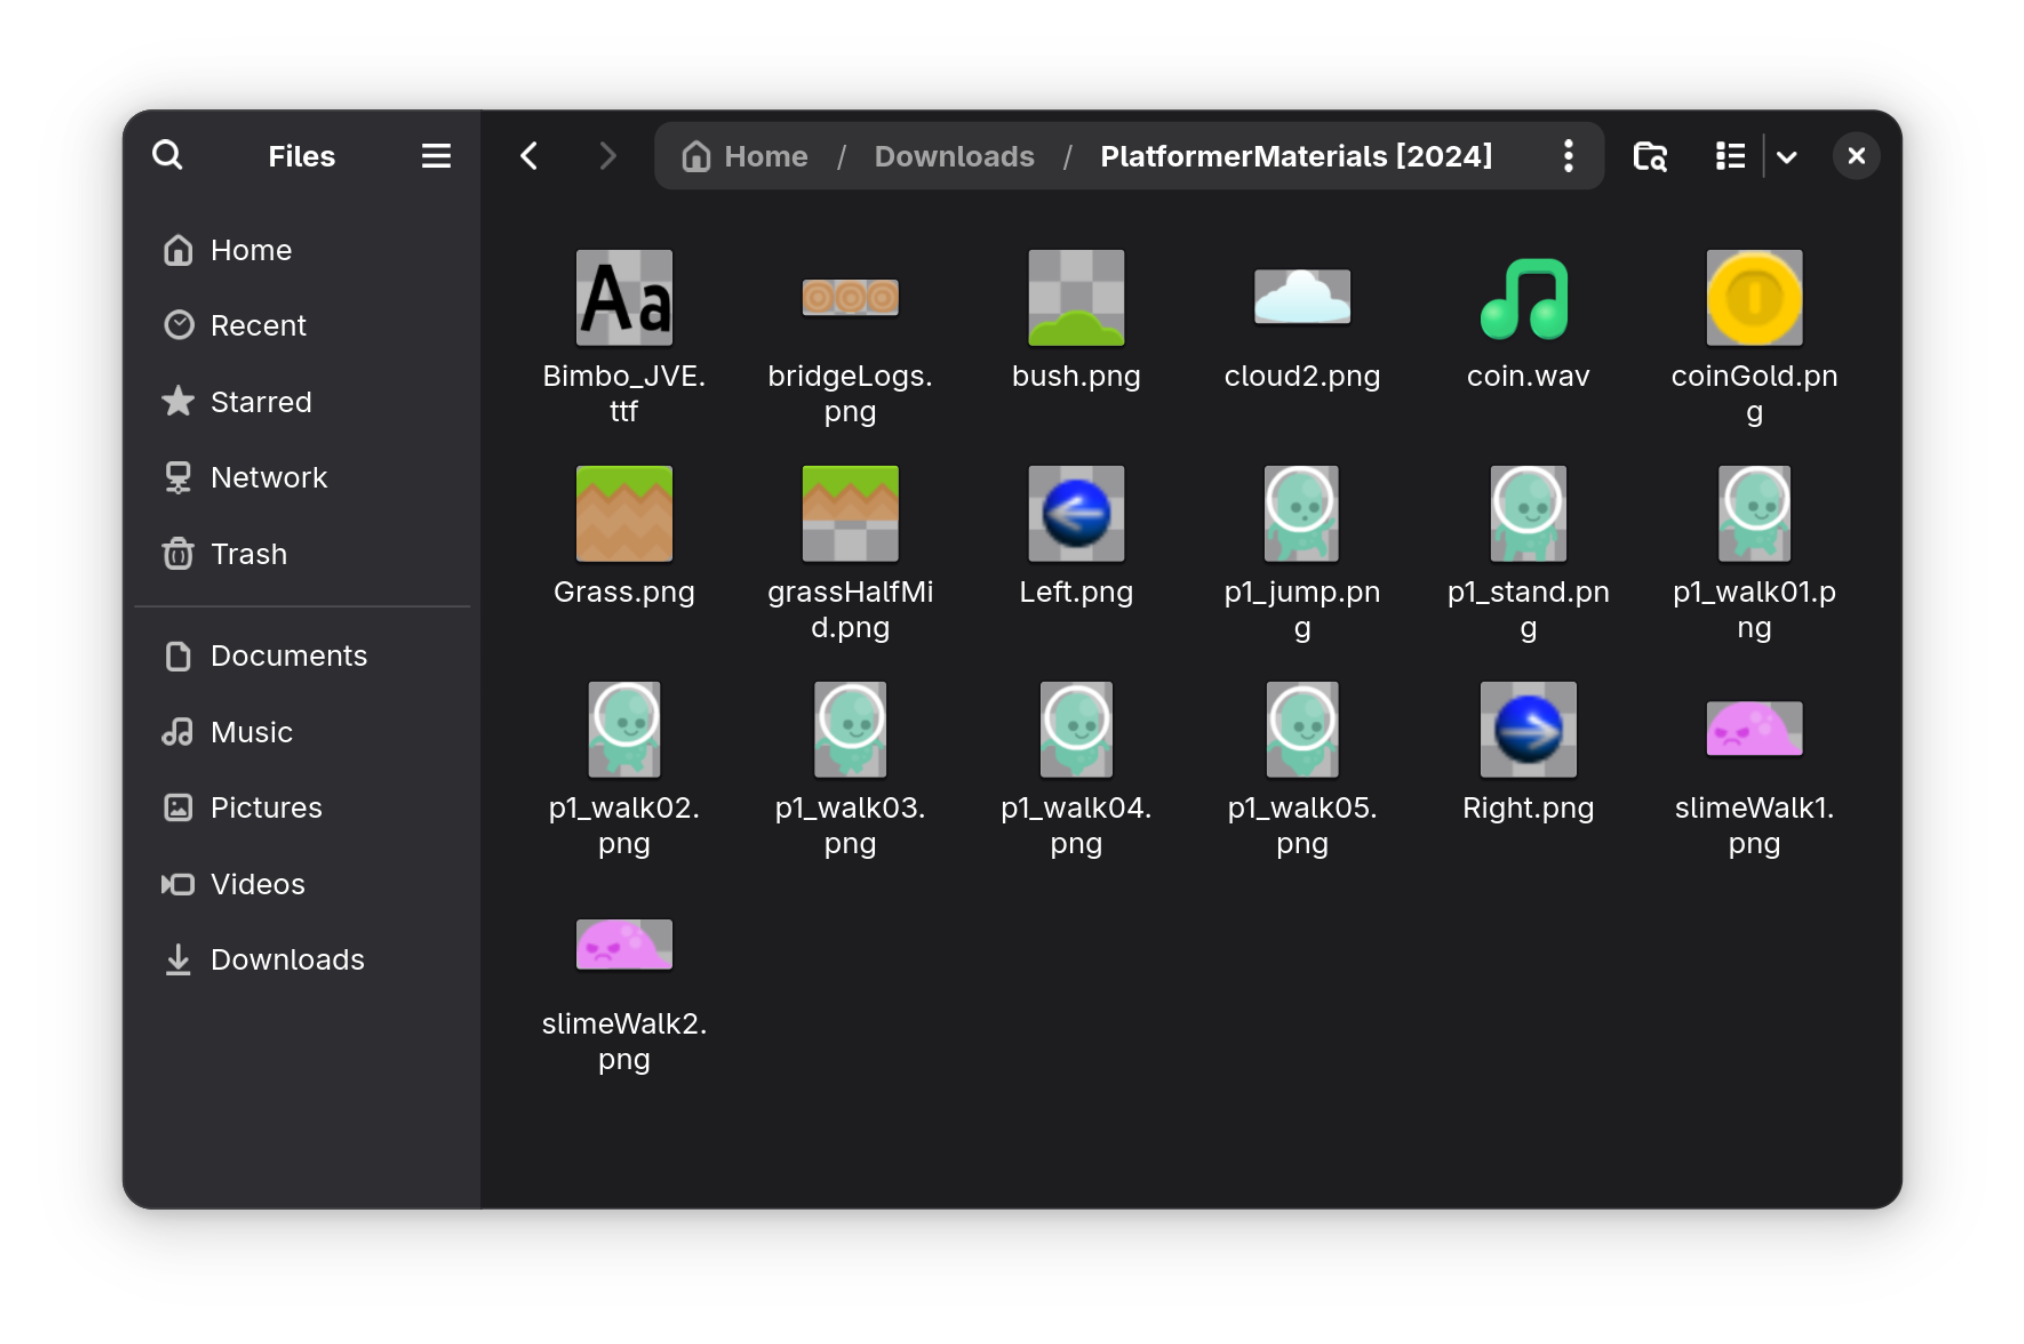Viewport: 2024px width, 1344px height.
Task: Close the Files window
Action: tap(1856, 156)
